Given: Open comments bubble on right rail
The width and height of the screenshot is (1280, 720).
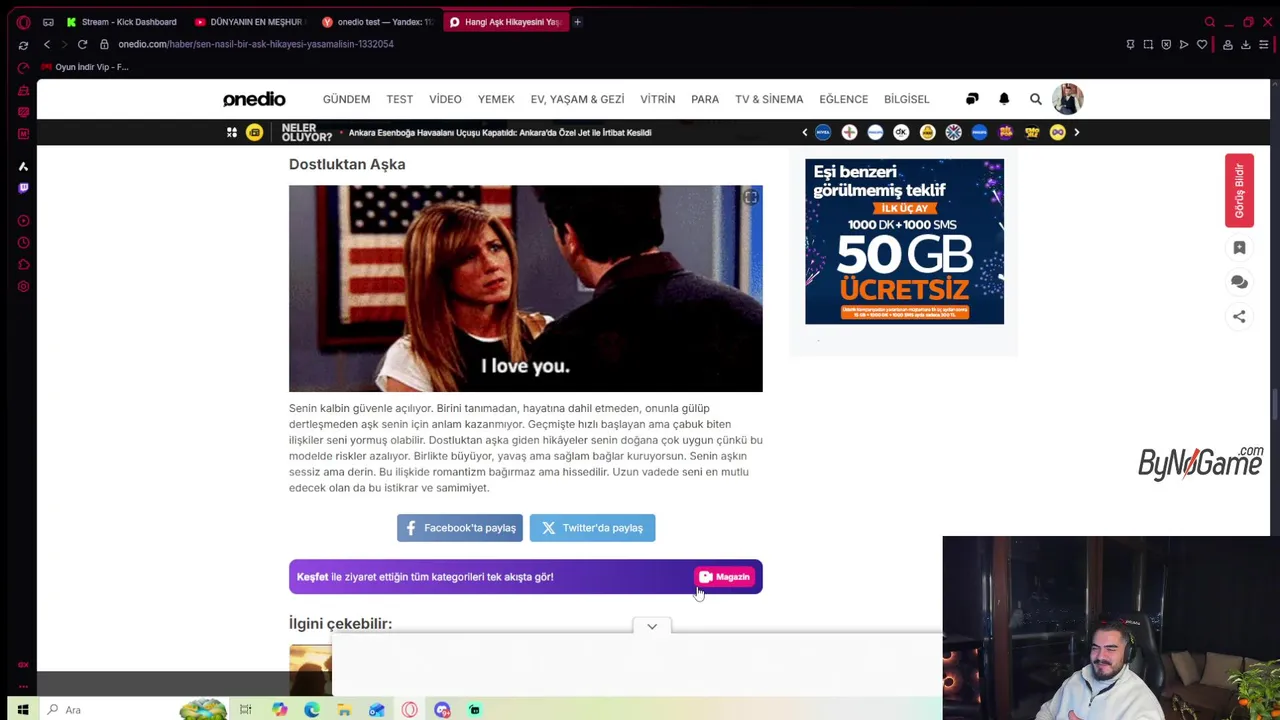Looking at the screenshot, I should point(1239,282).
